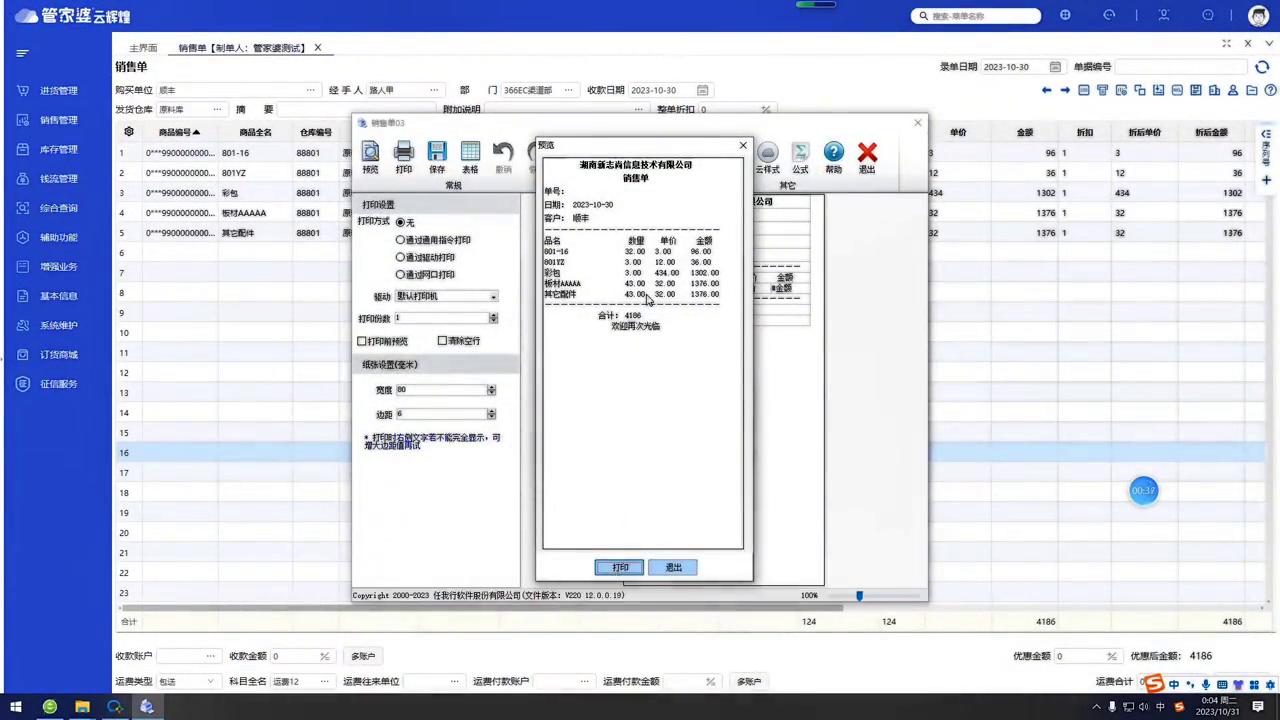Tick the 清除空行 checkbox
The image size is (1280, 720).
(x=442, y=341)
